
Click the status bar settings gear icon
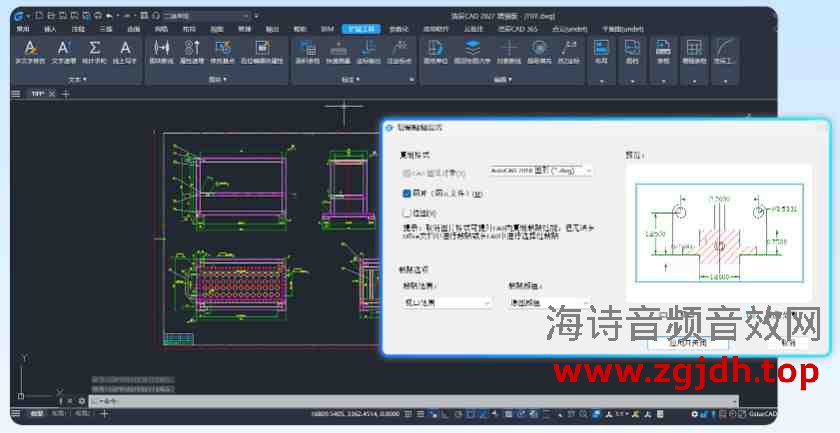[x=695, y=414]
